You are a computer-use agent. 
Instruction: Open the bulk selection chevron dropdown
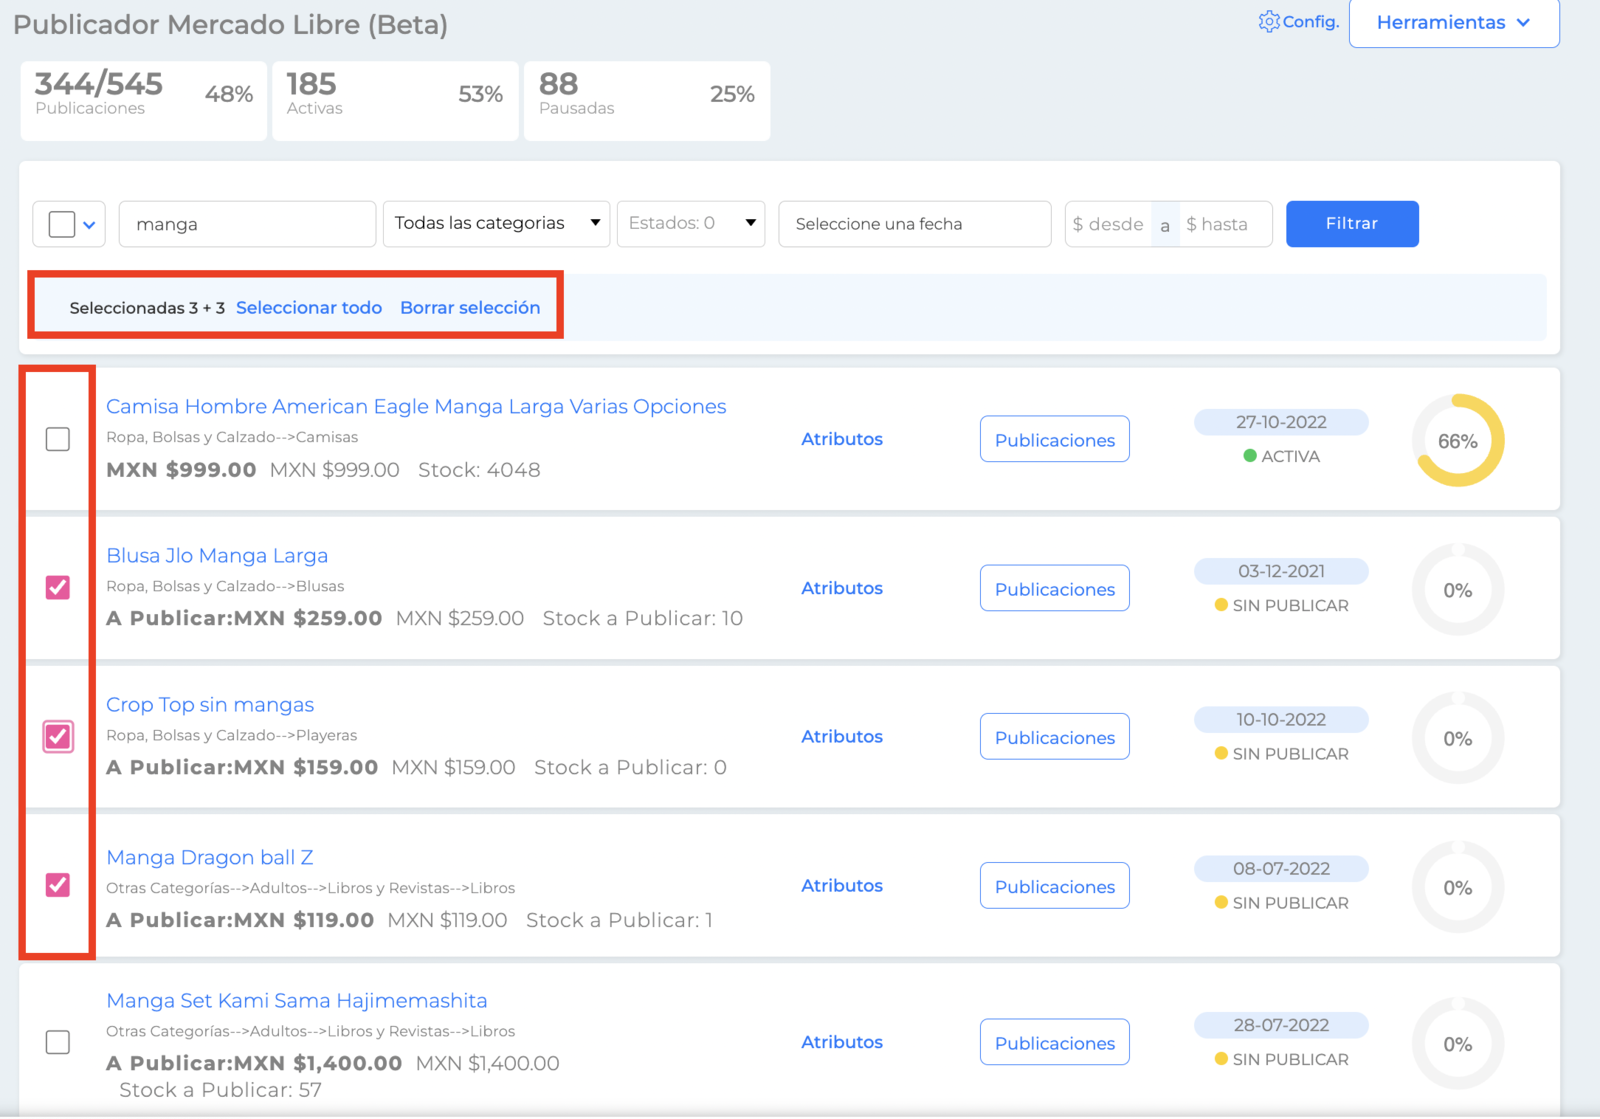tap(90, 225)
